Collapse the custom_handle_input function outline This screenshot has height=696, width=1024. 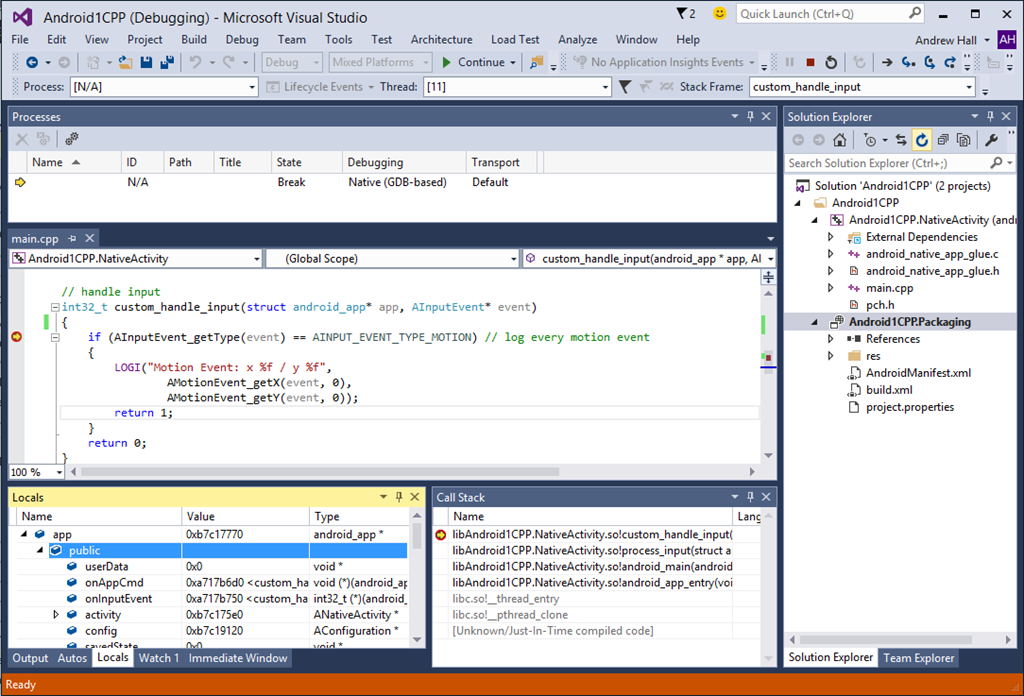56,307
